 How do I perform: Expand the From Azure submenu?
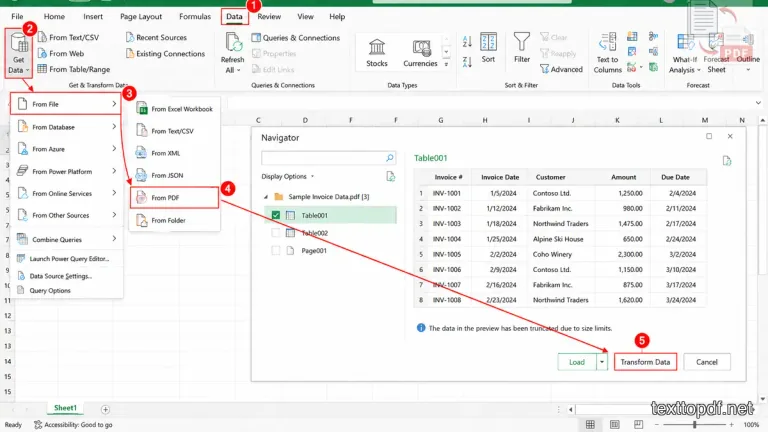[x=66, y=149]
